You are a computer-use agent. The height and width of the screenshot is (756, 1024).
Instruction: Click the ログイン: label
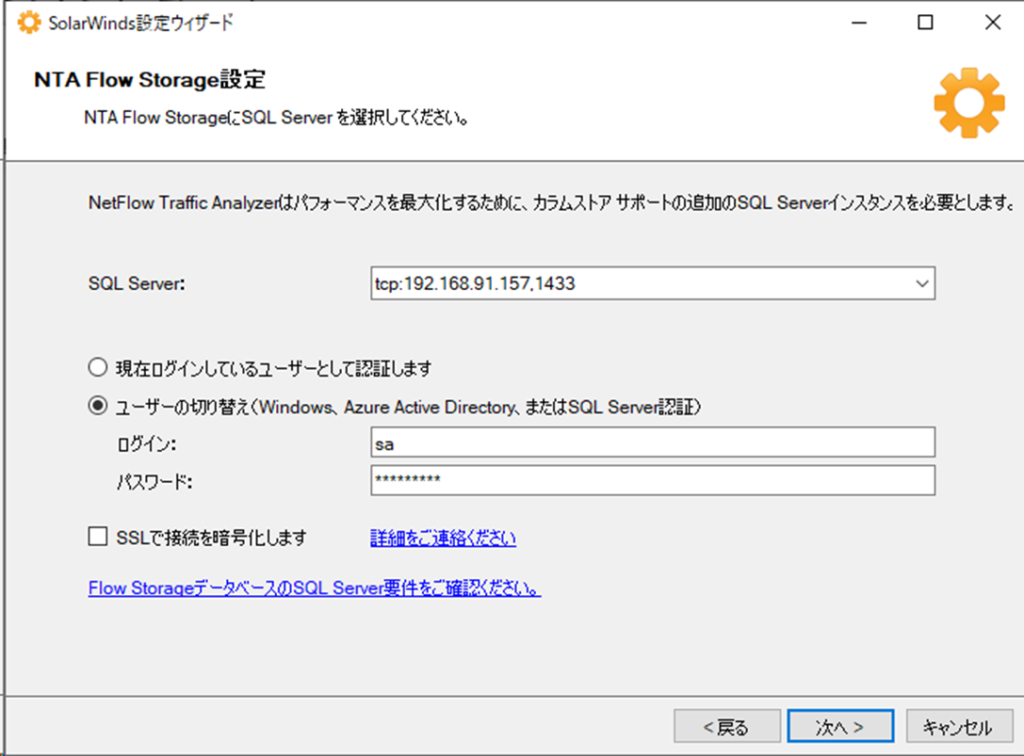coord(146,444)
